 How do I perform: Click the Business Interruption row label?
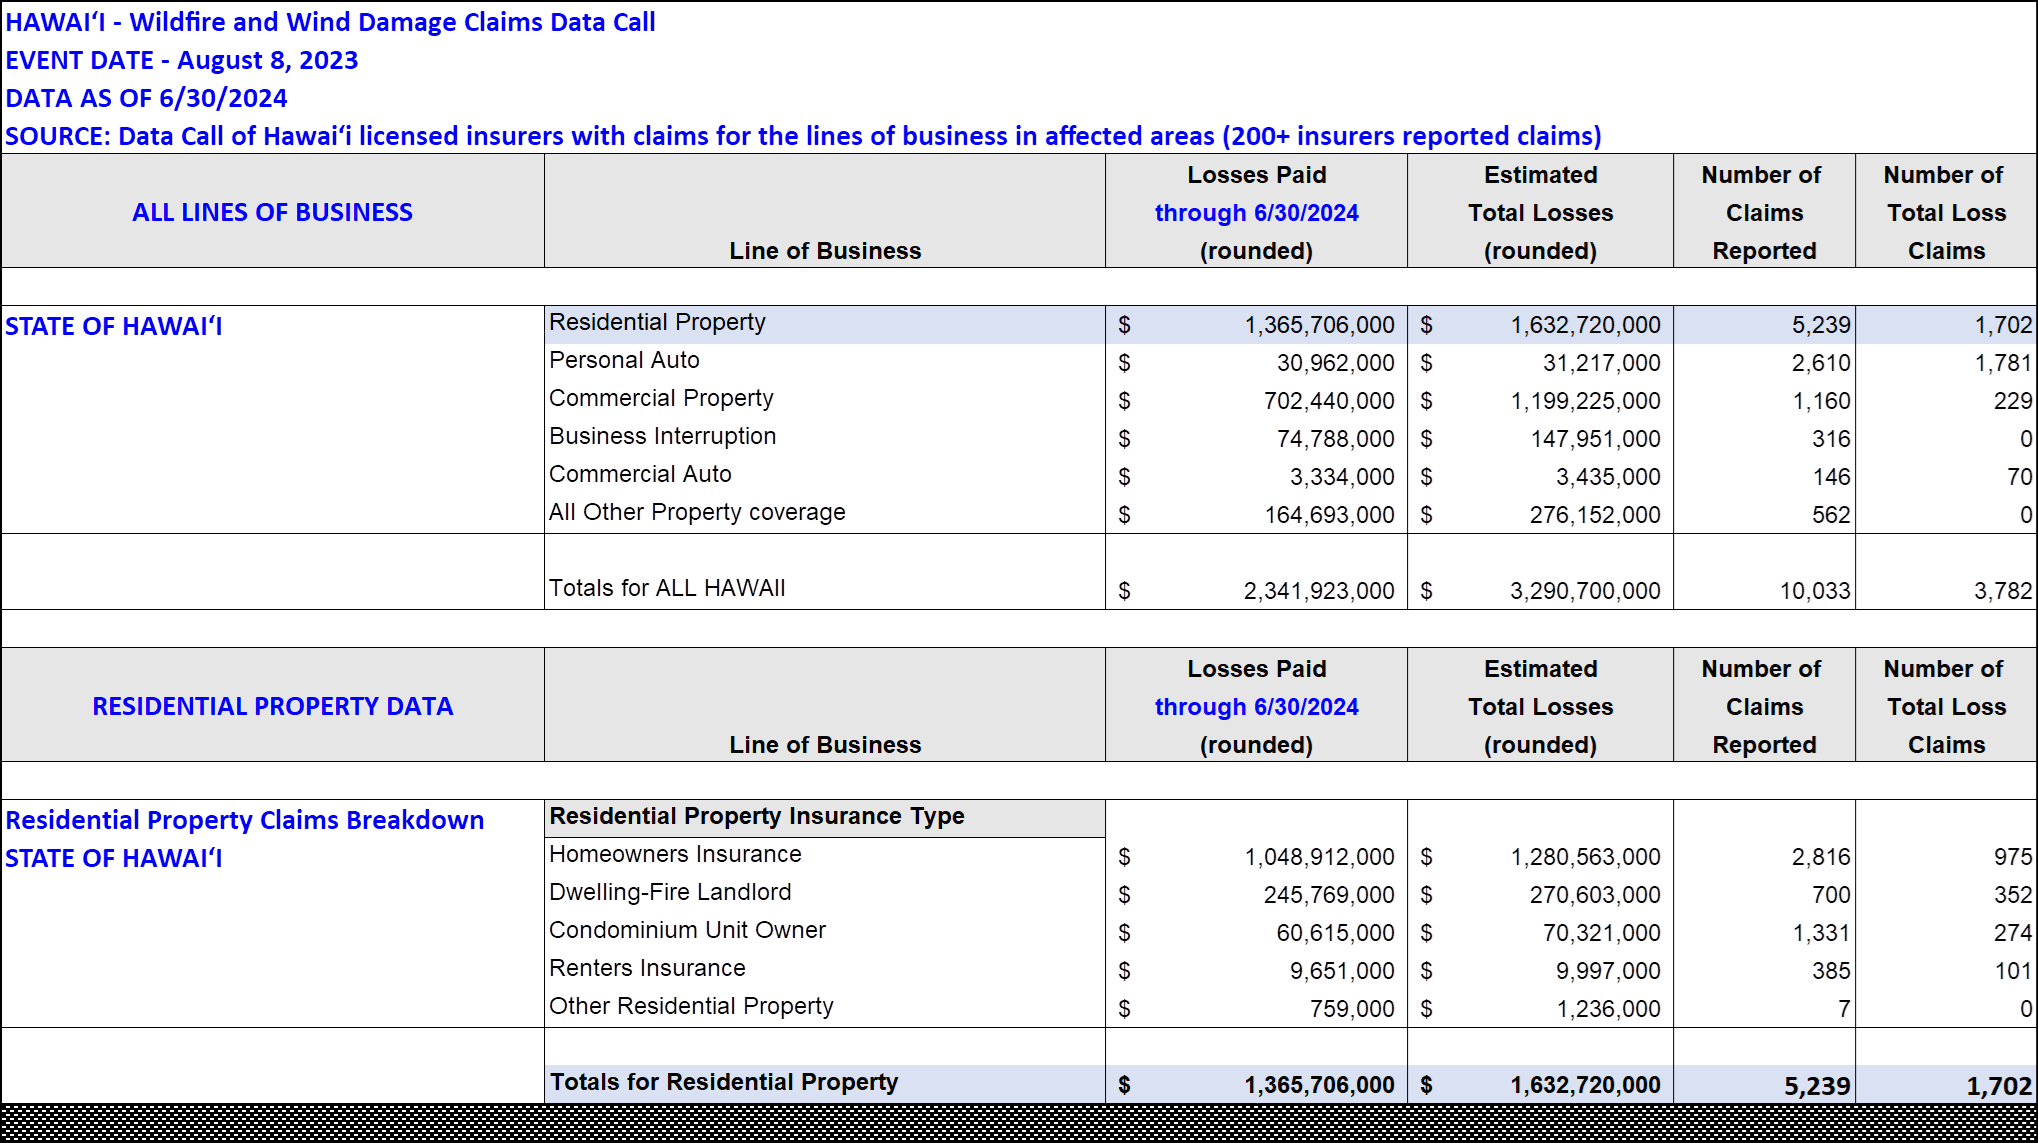click(662, 436)
